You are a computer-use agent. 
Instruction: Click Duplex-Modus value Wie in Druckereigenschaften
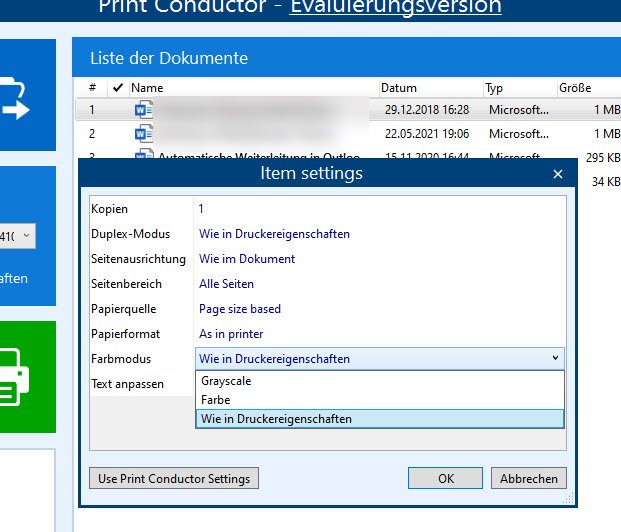click(x=274, y=234)
